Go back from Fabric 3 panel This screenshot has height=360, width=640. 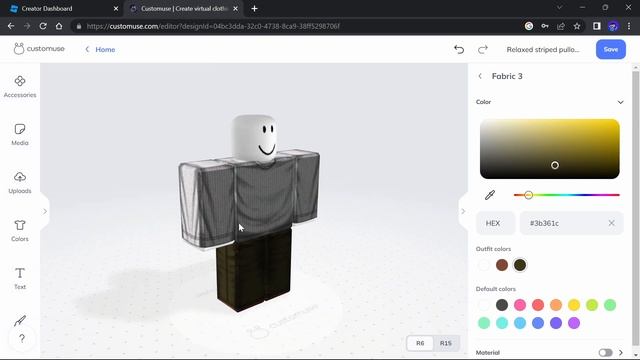tap(480, 76)
